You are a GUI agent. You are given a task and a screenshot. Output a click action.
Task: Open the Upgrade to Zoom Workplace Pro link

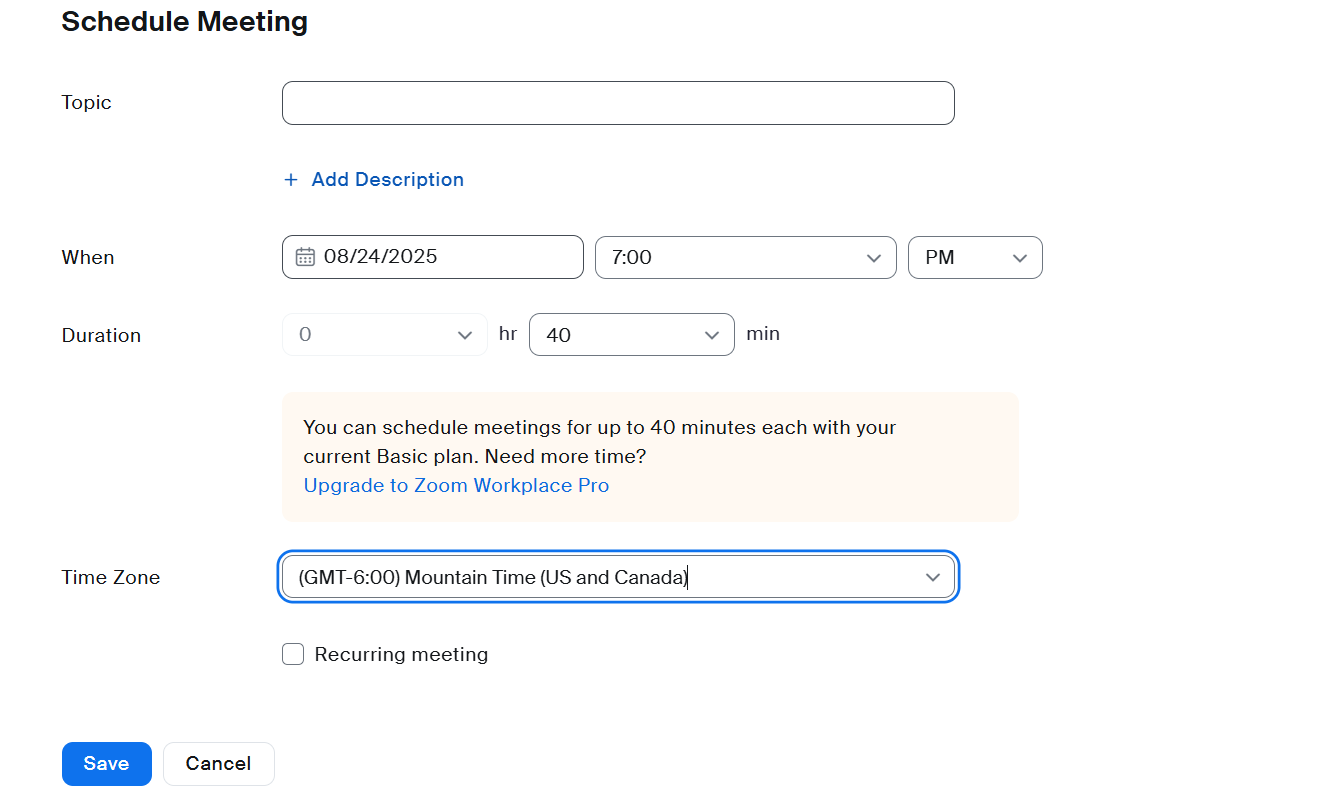(x=456, y=485)
